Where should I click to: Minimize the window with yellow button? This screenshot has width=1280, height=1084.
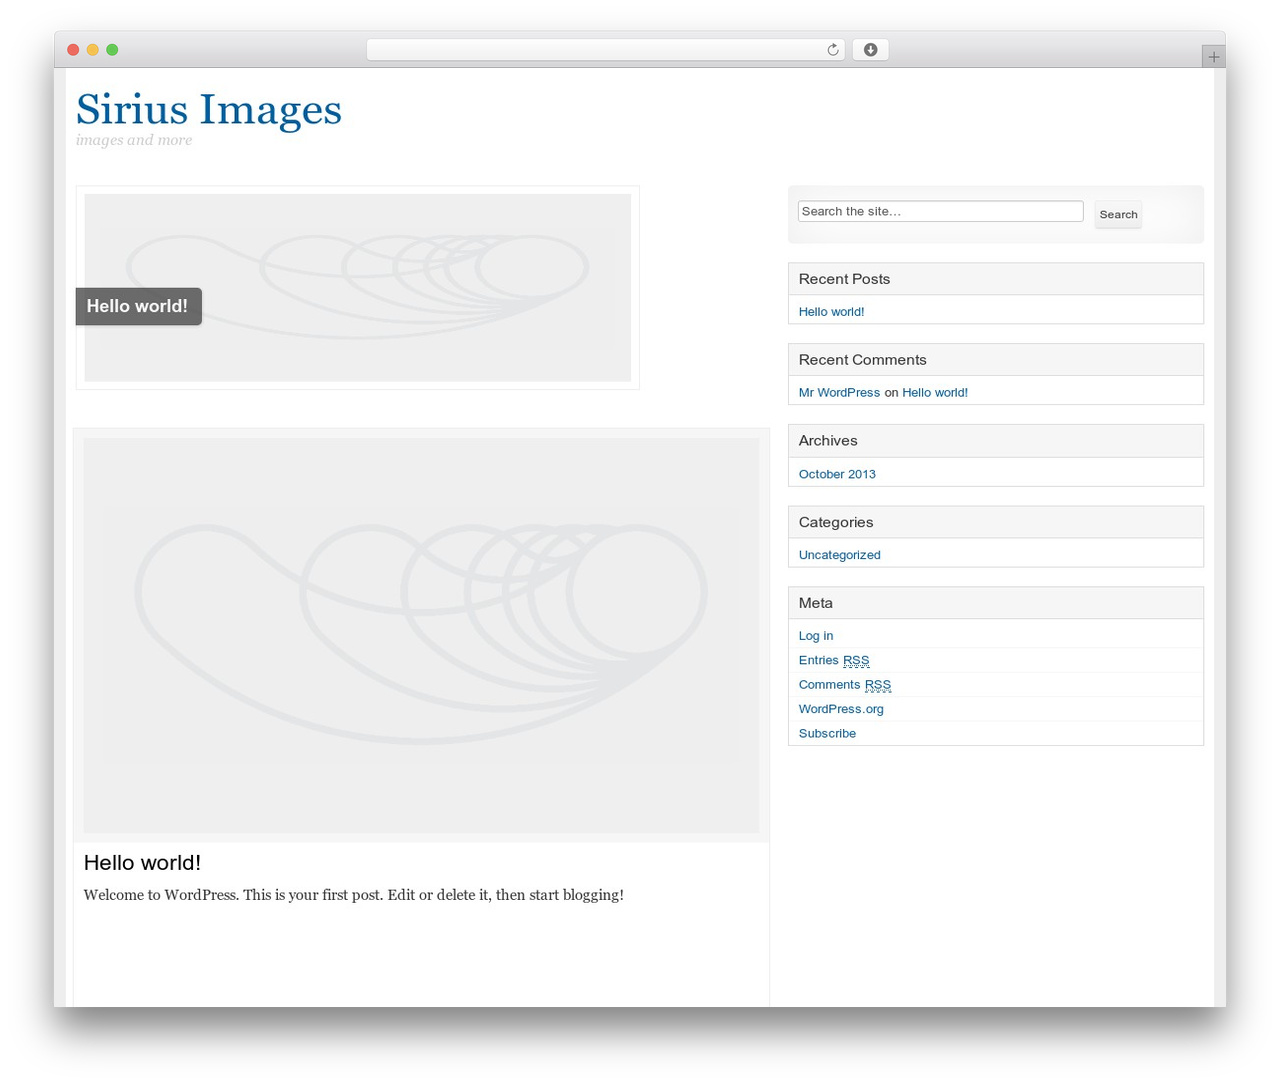93,50
